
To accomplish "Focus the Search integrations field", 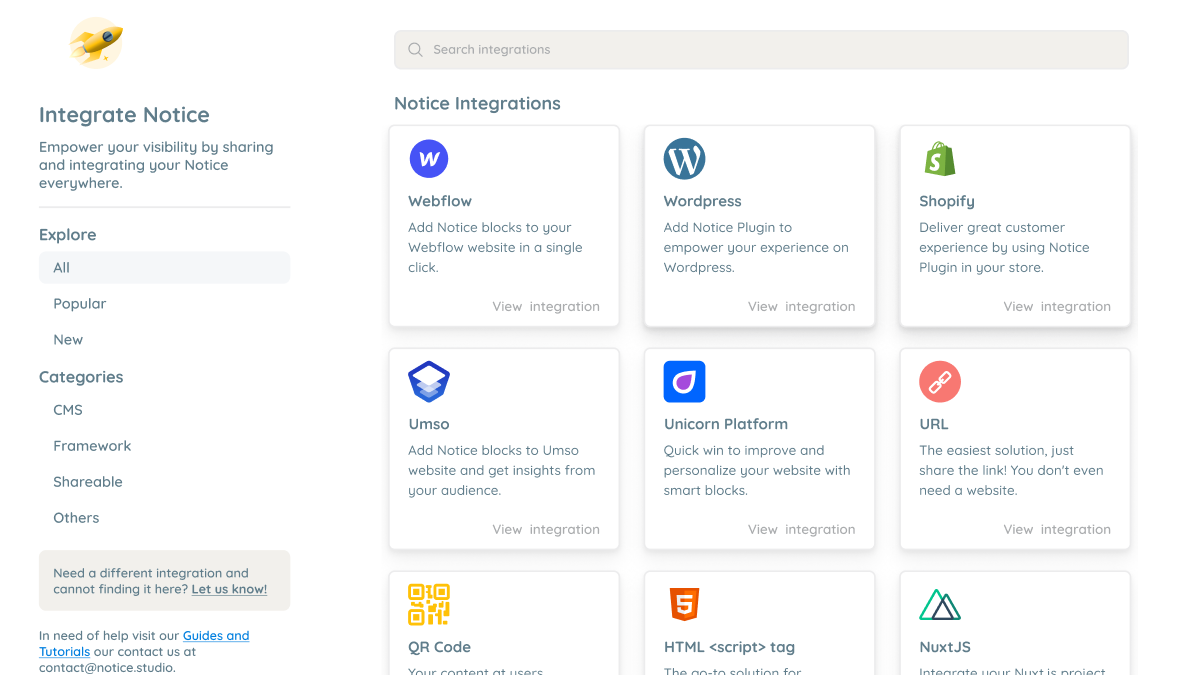I will pos(761,50).
